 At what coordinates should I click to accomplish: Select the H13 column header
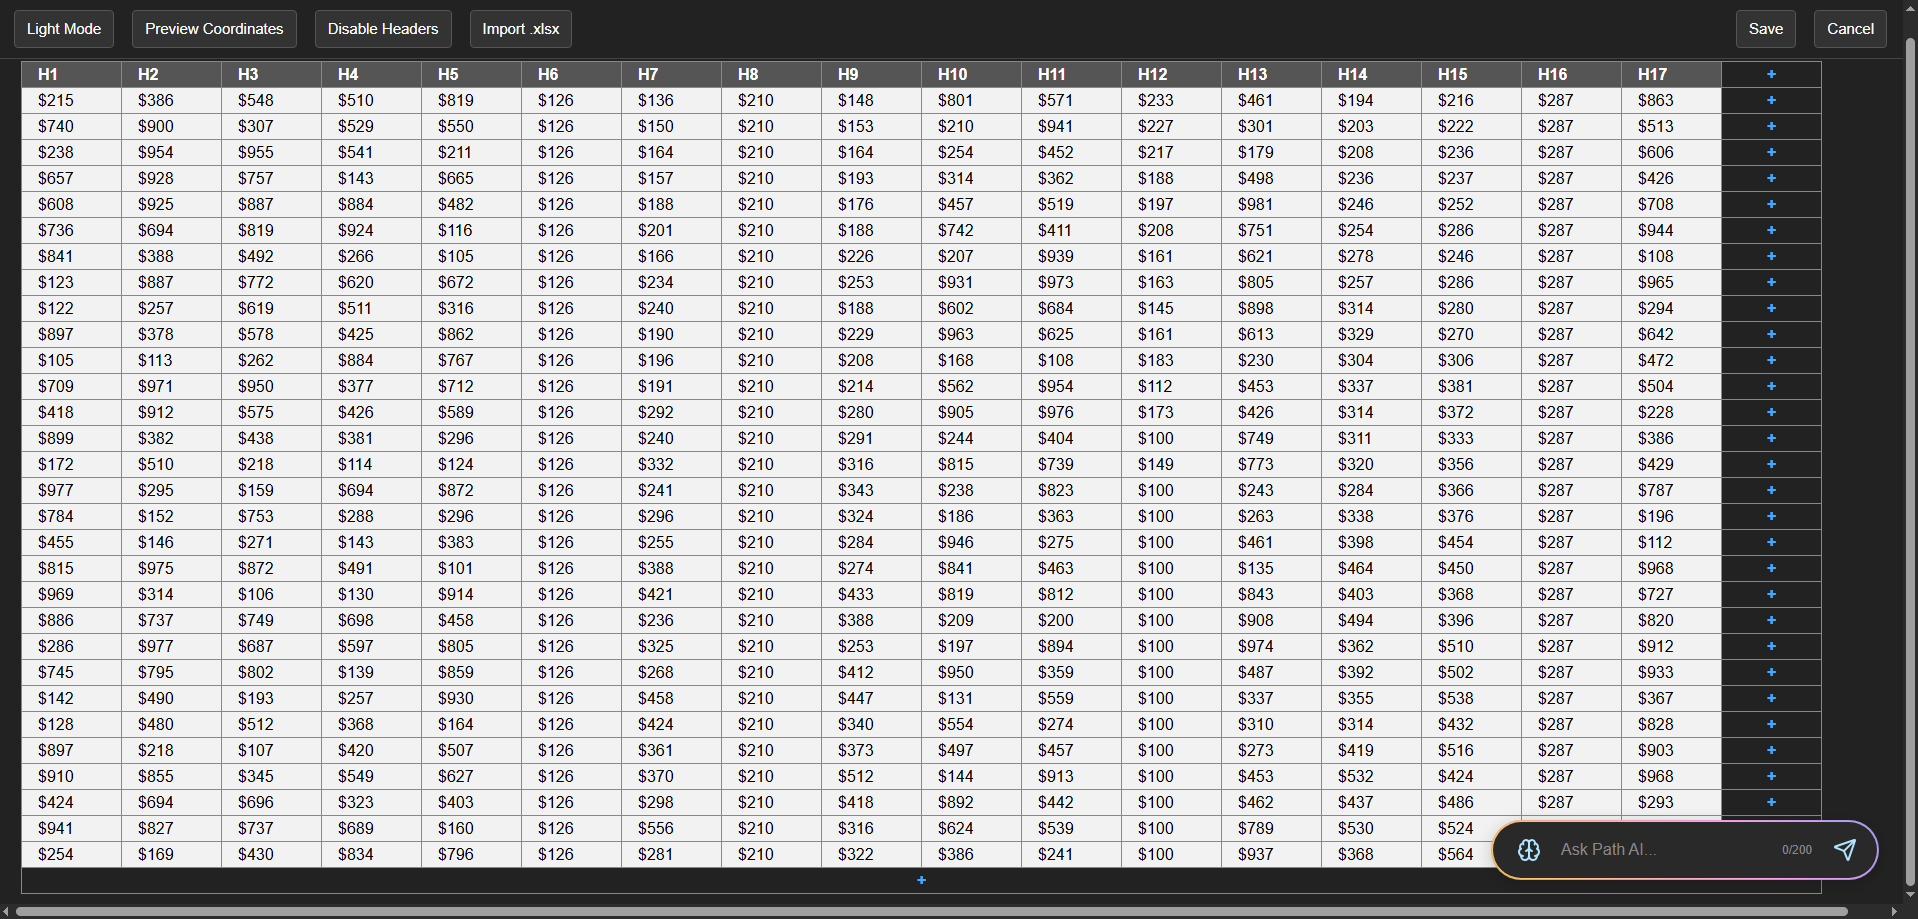click(x=1272, y=74)
